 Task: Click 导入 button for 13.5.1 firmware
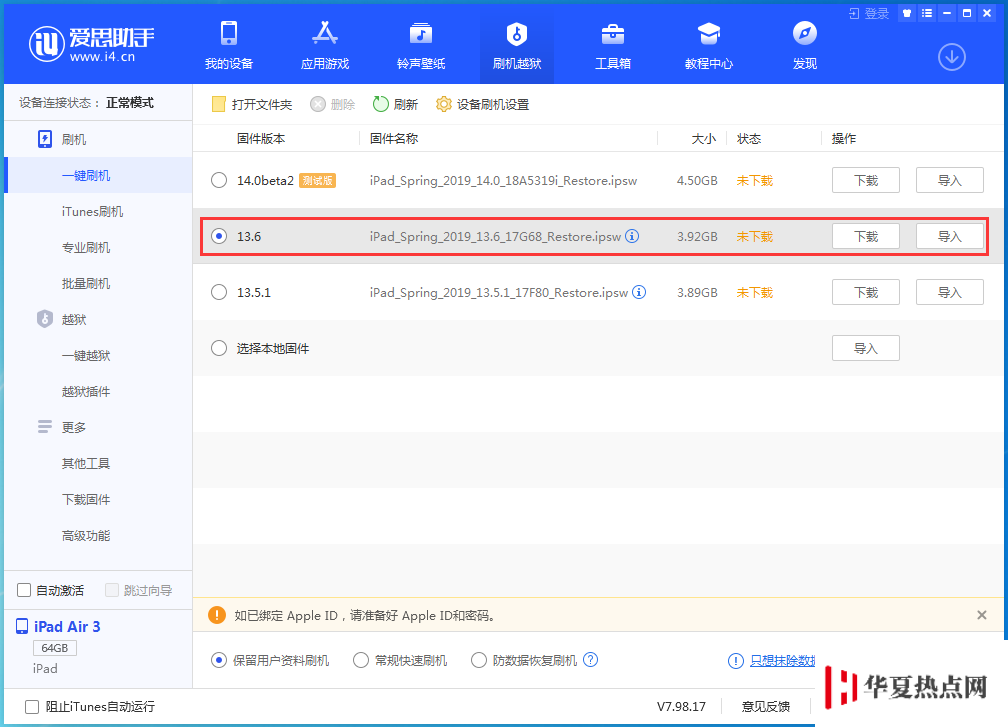click(950, 292)
